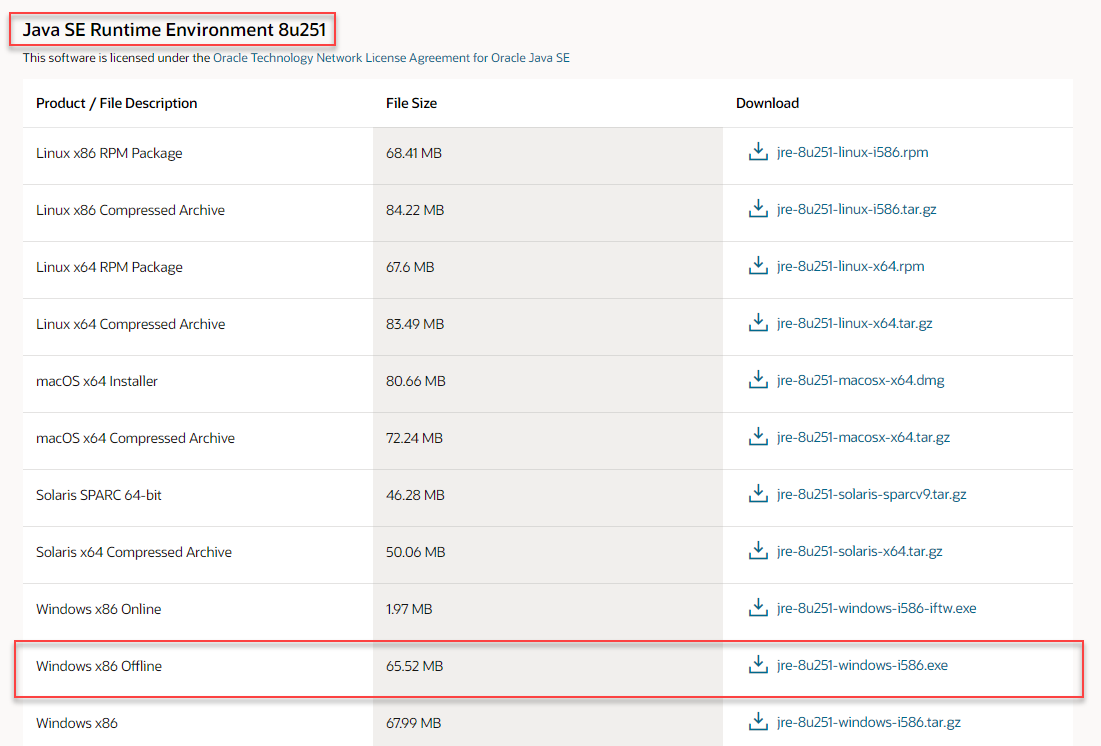Viewport: 1101px width, 746px height.
Task: Click download icon for windows-i586.tar.gz
Action: coord(758,721)
